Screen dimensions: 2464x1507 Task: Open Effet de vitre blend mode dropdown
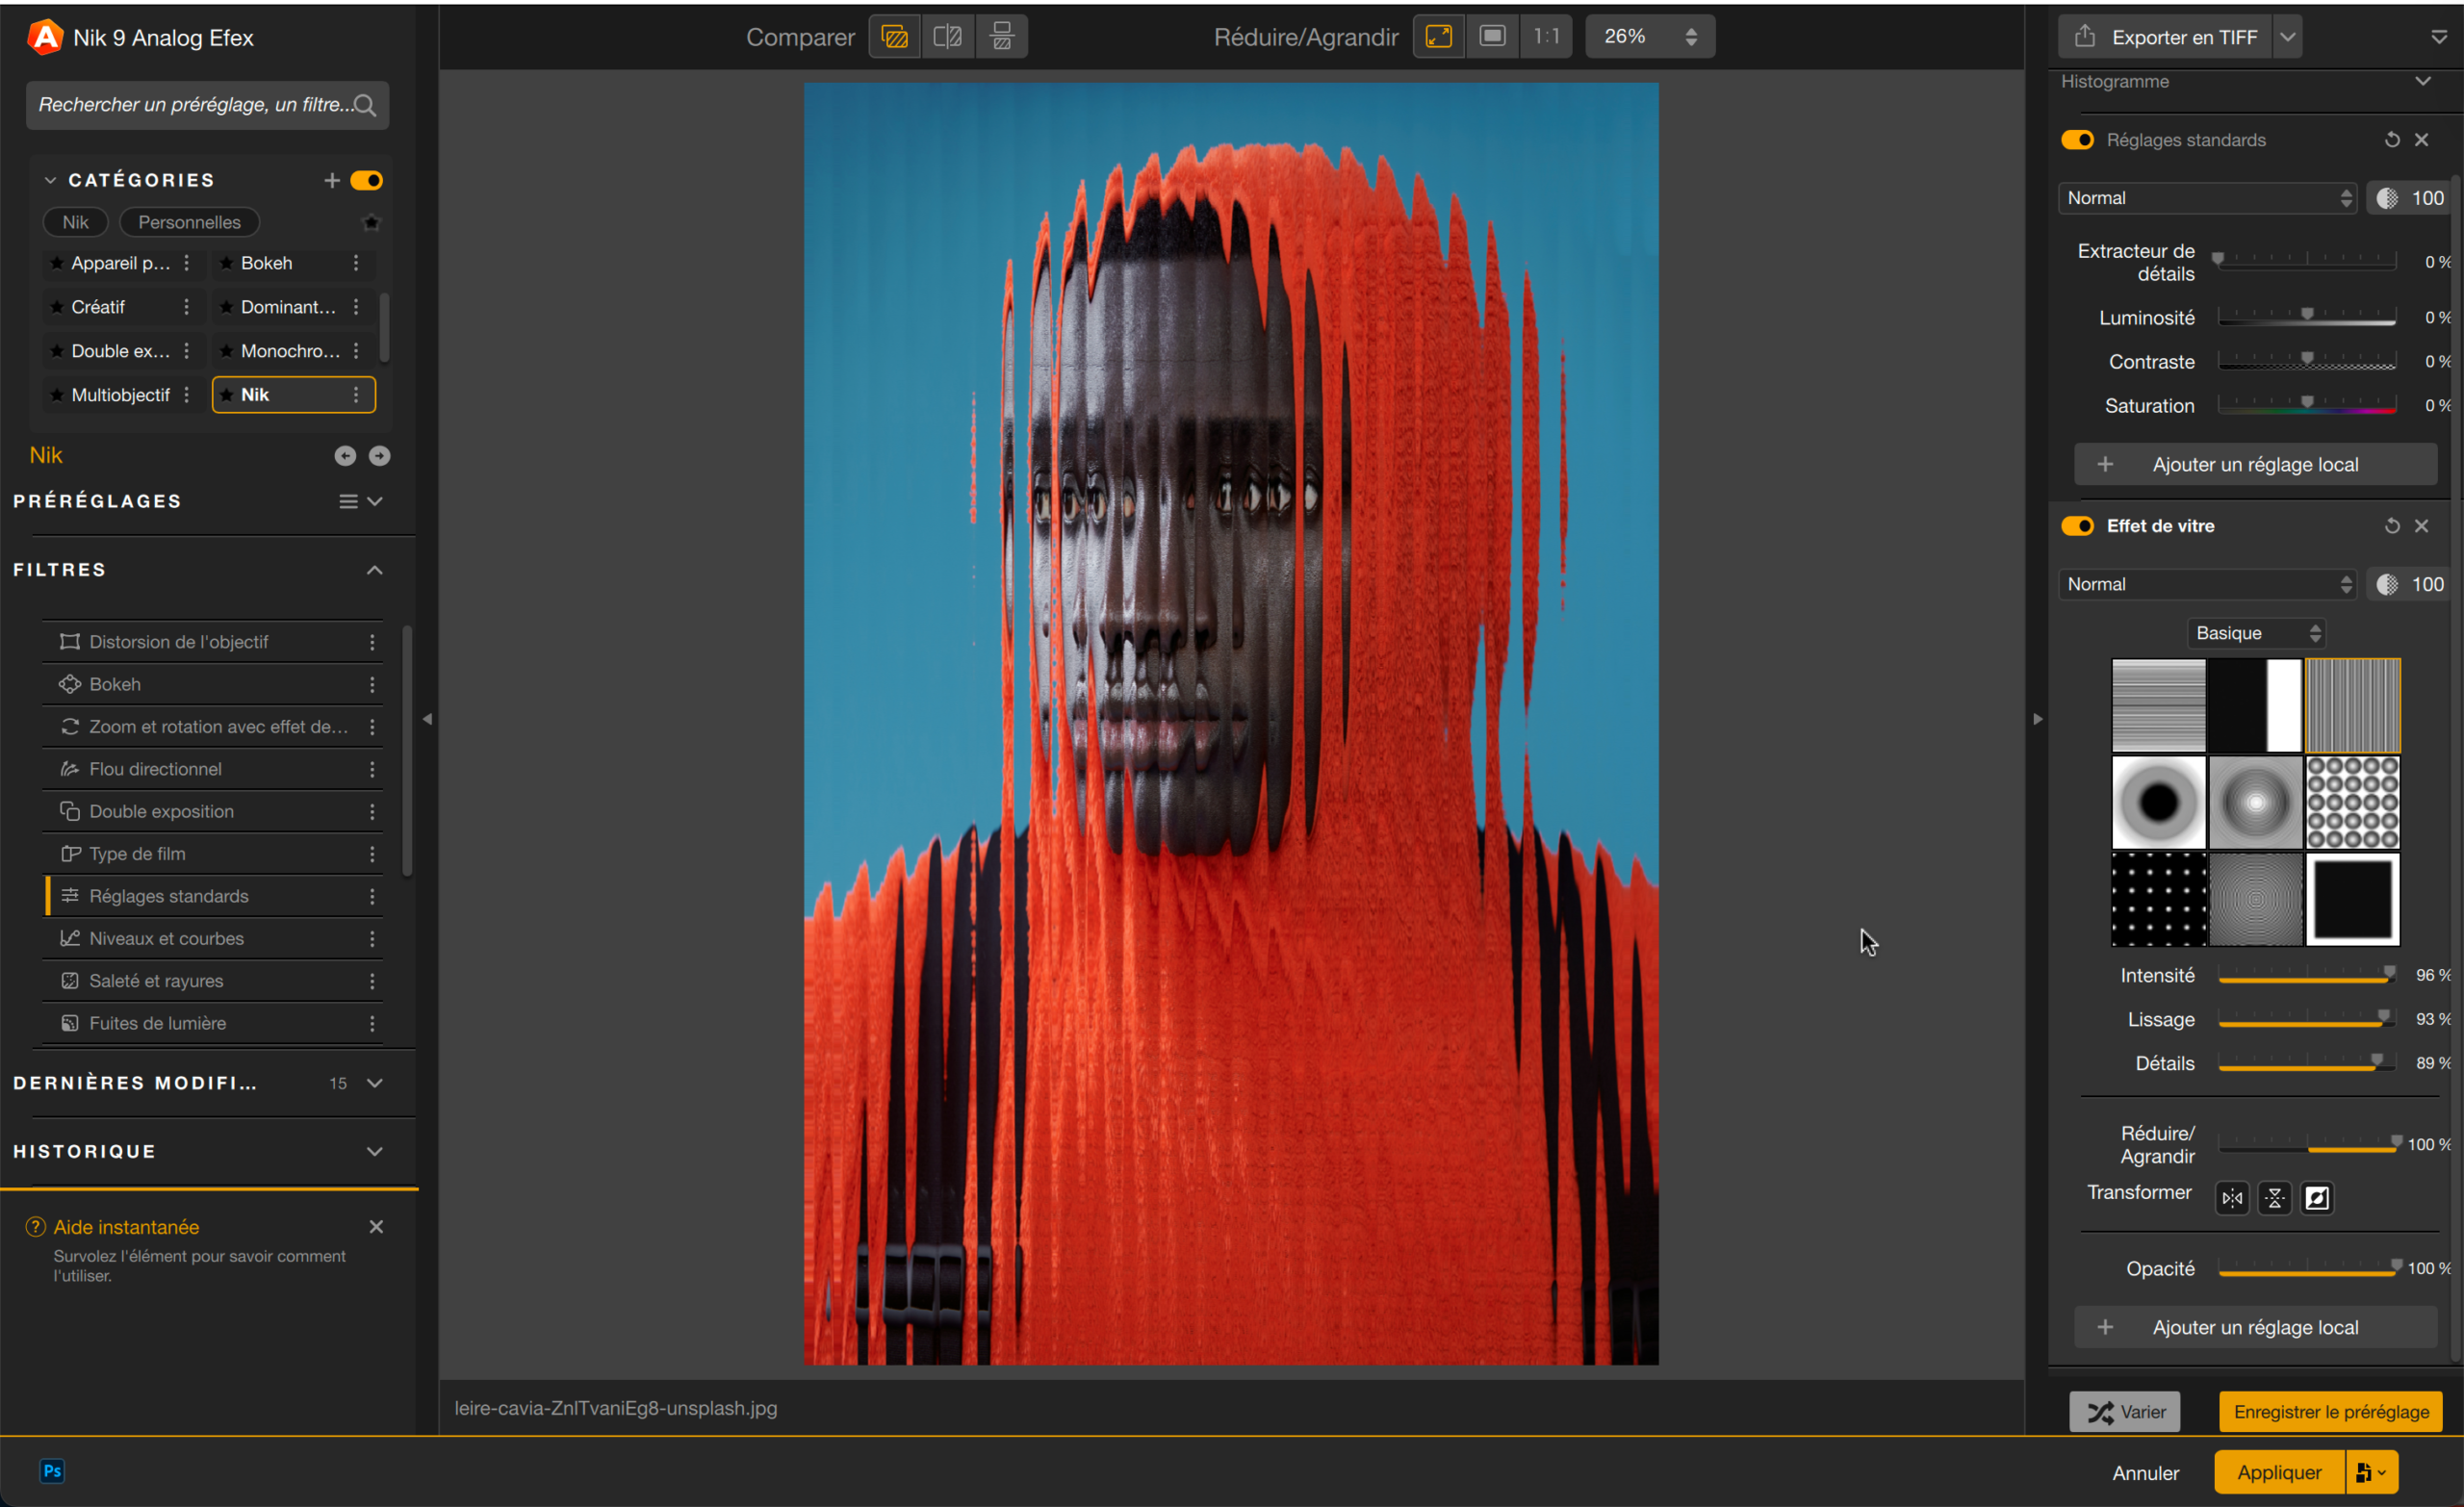coord(2207,584)
